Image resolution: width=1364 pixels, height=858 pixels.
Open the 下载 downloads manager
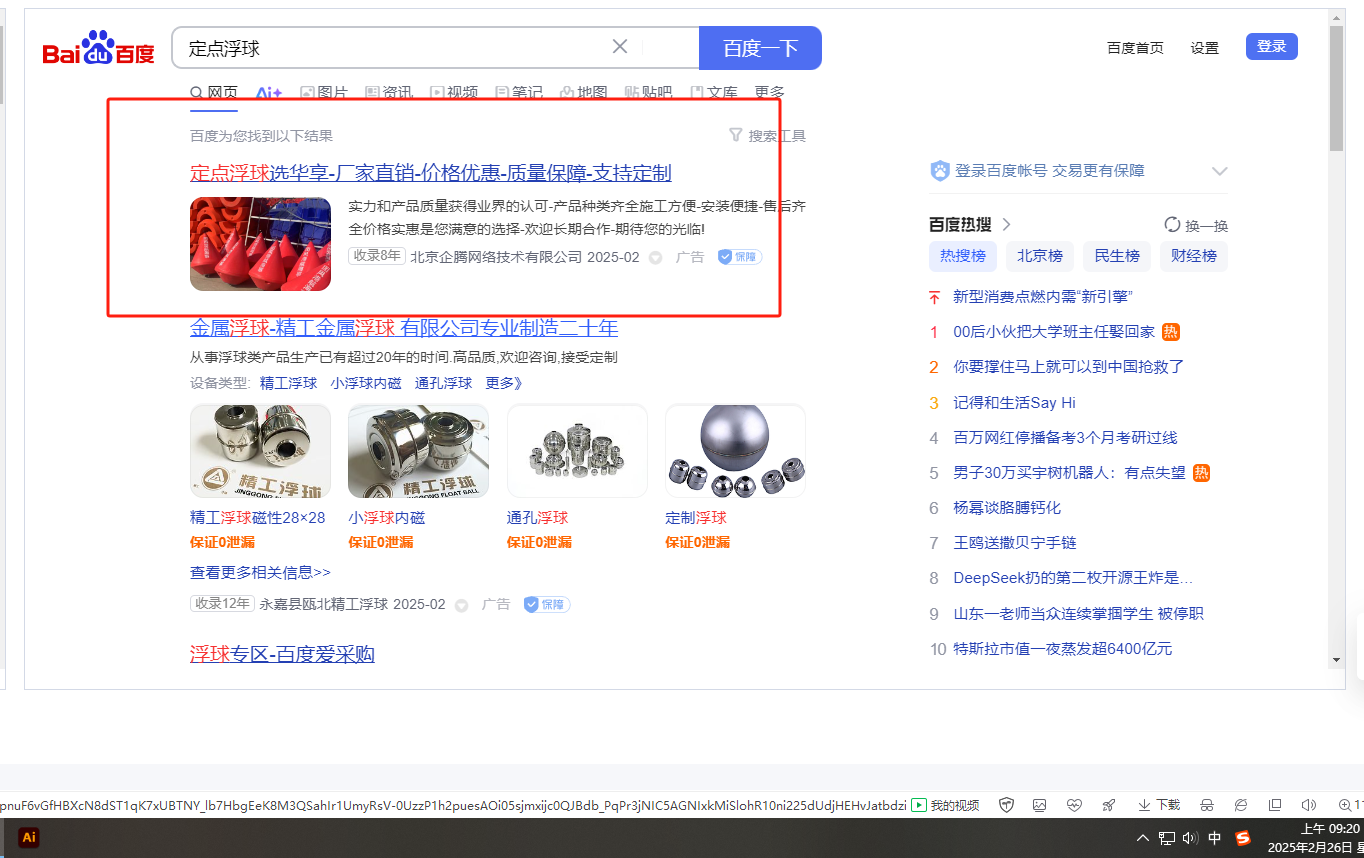click(1158, 805)
